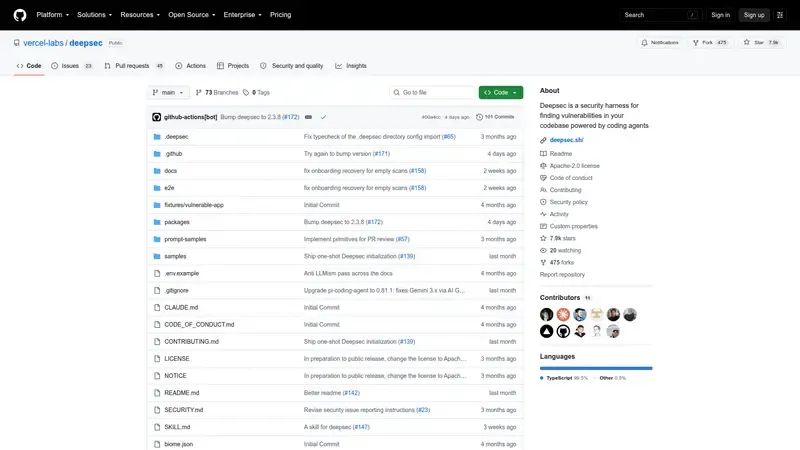
Task: Click the Search field in header
Action: click(x=660, y=15)
